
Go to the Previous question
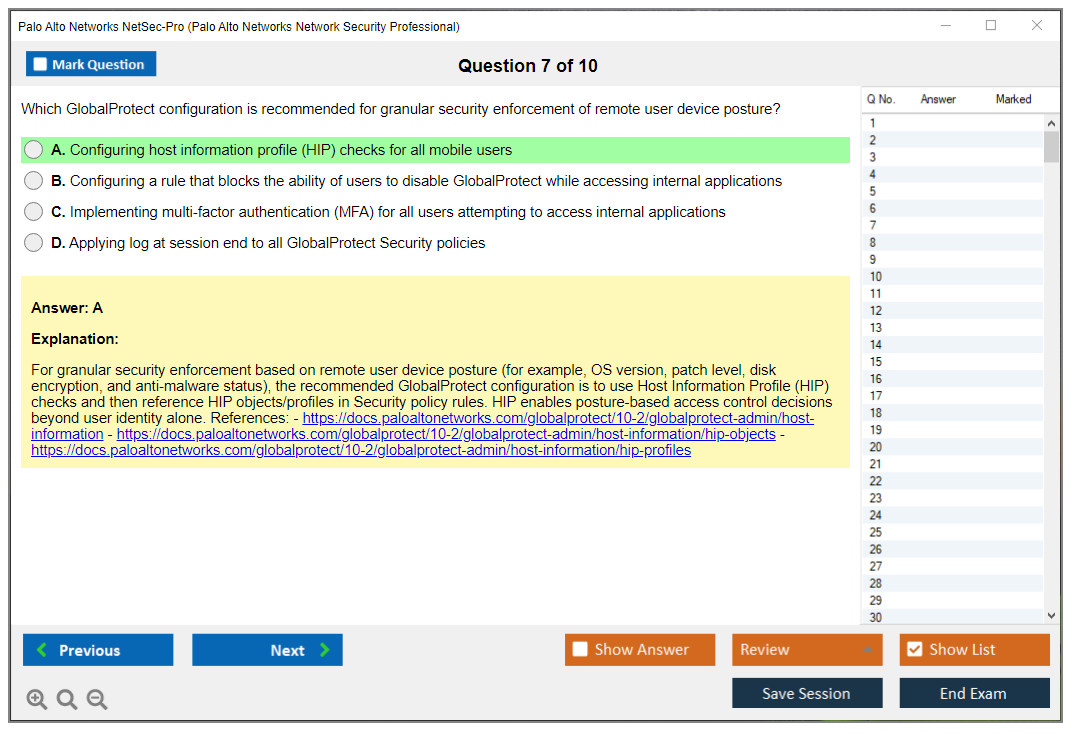pos(98,650)
